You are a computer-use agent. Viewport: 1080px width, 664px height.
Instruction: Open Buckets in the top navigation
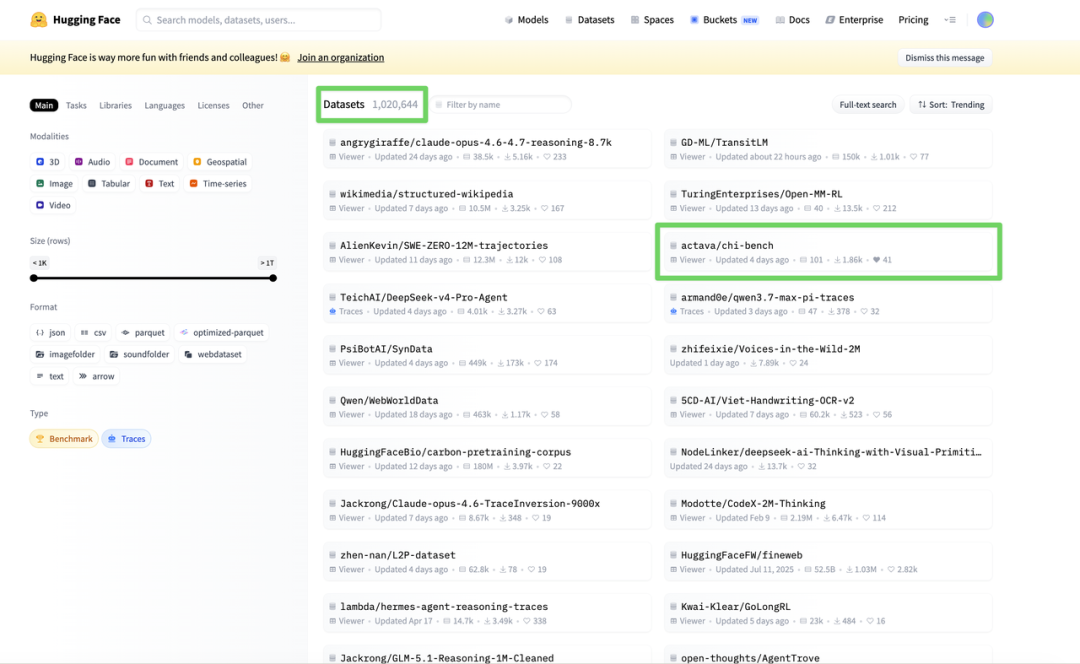[x=724, y=20]
